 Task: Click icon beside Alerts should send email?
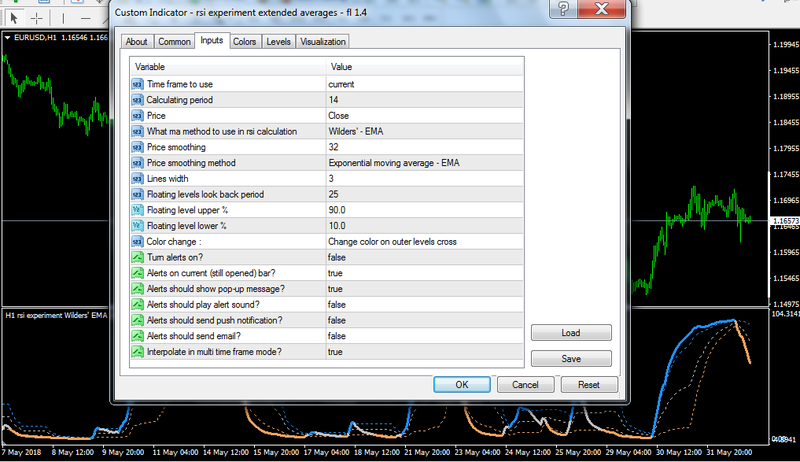point(137,336)
